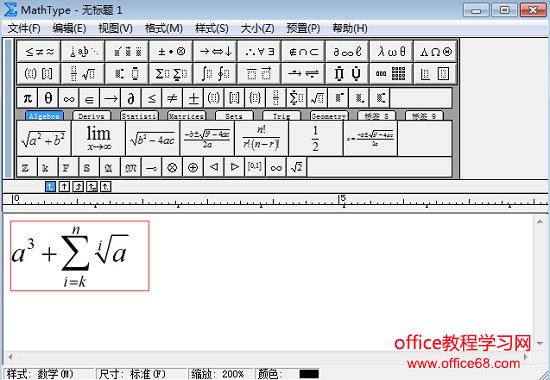Viewport: 550px width, 380px height.
Task: Open the 视图(V) menu
Action: (115, 28)
